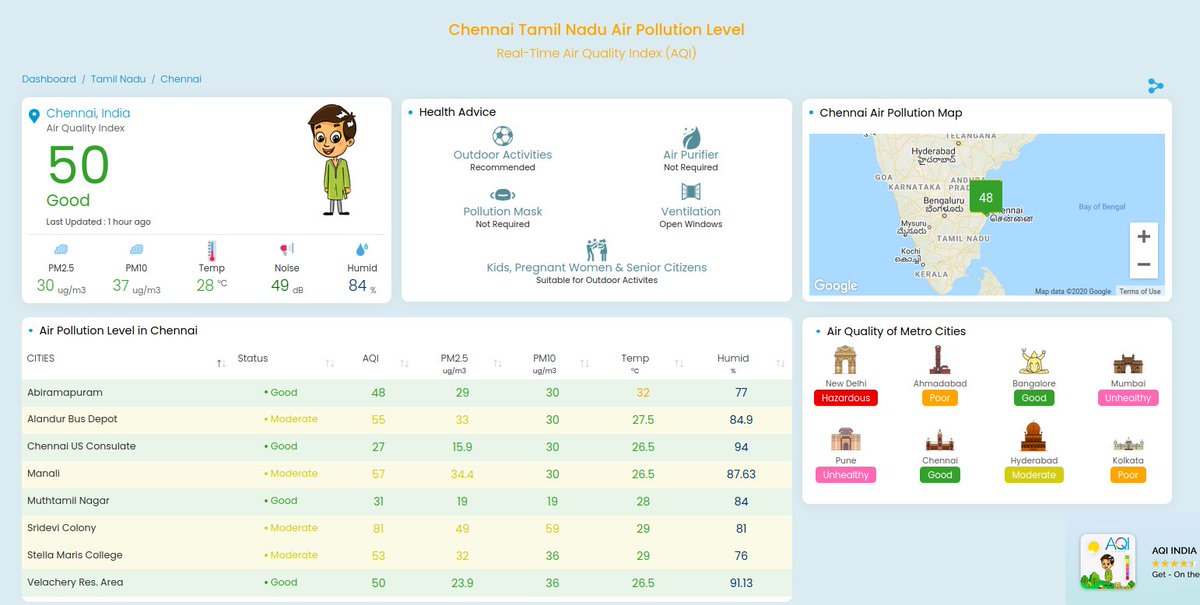
Task: Click the New Delhi monument icon
Action: (x=846, y=361)
